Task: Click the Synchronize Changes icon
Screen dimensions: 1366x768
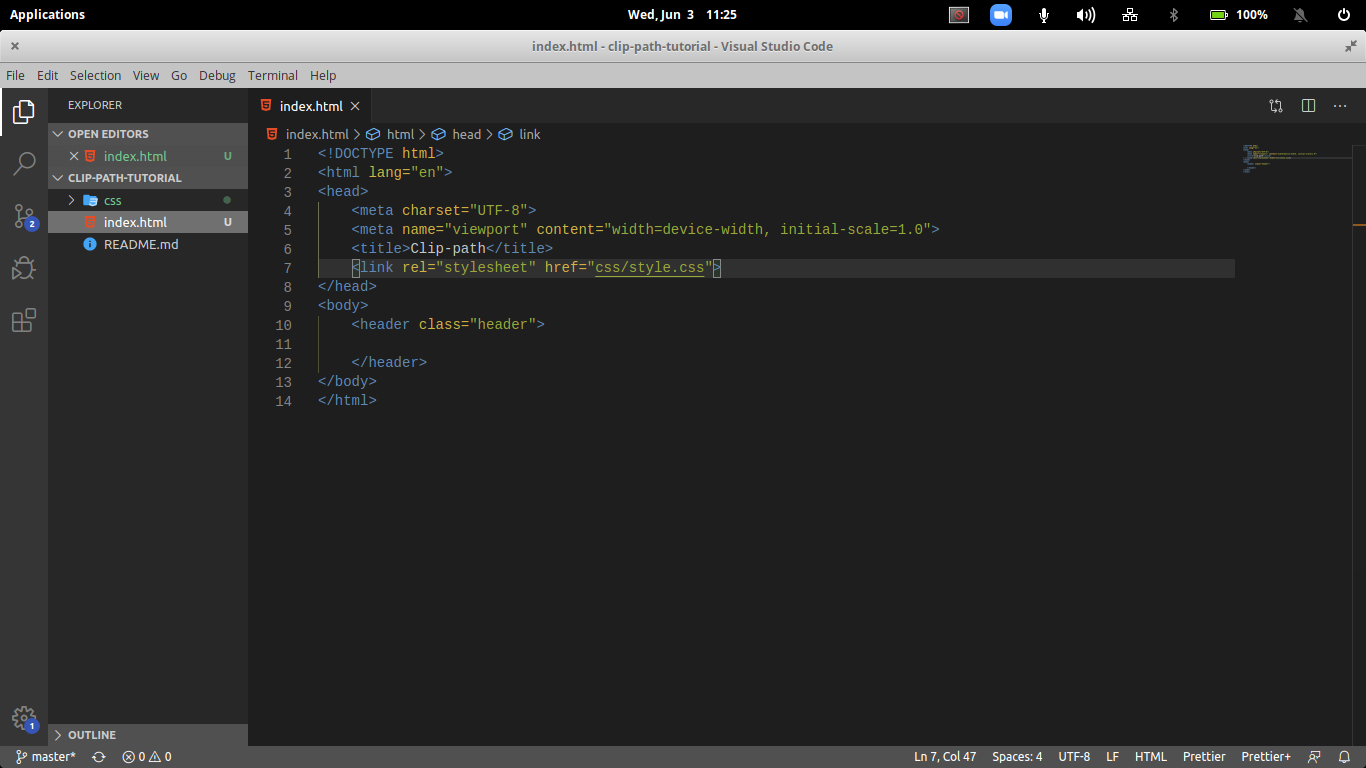Action: pyautogui.click(x=99, y=757)
